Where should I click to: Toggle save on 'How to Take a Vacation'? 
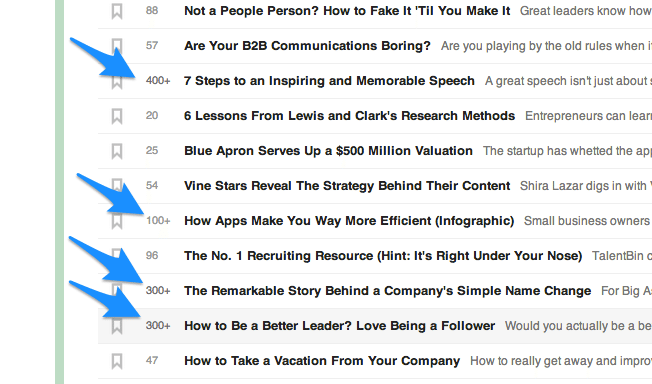click(117, 361)
